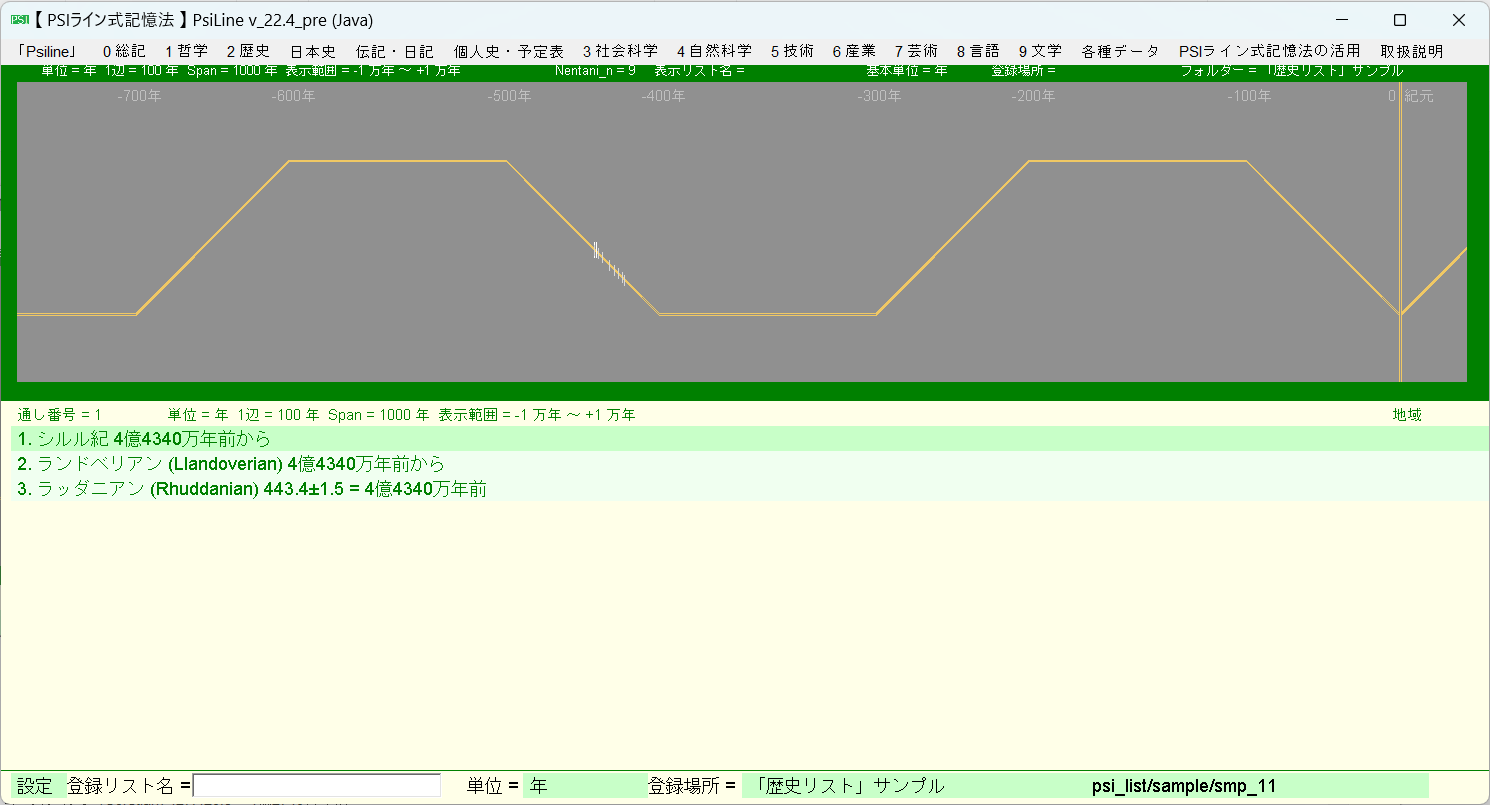Click the フォルダー = 「歴史リスト」サンプル header text
This screenshot has height=805, width=1490.
[1291, 71]
